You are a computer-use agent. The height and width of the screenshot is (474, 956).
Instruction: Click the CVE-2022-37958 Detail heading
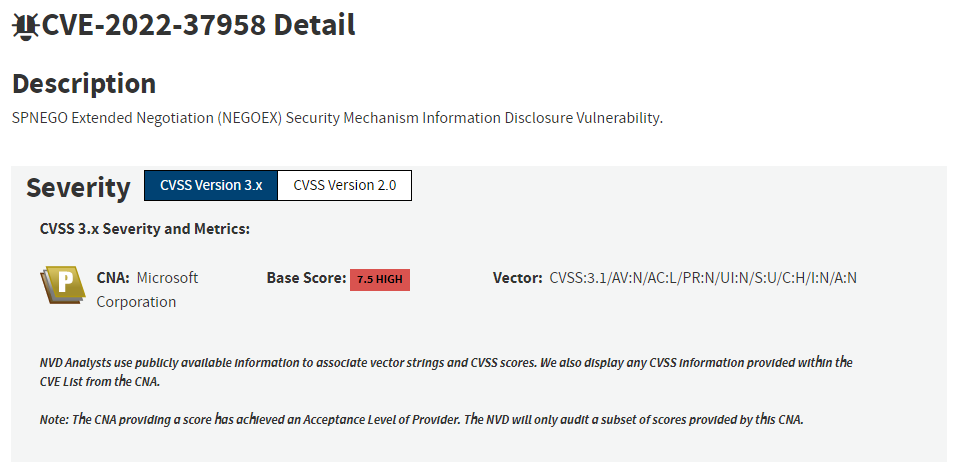pos(199,25)
